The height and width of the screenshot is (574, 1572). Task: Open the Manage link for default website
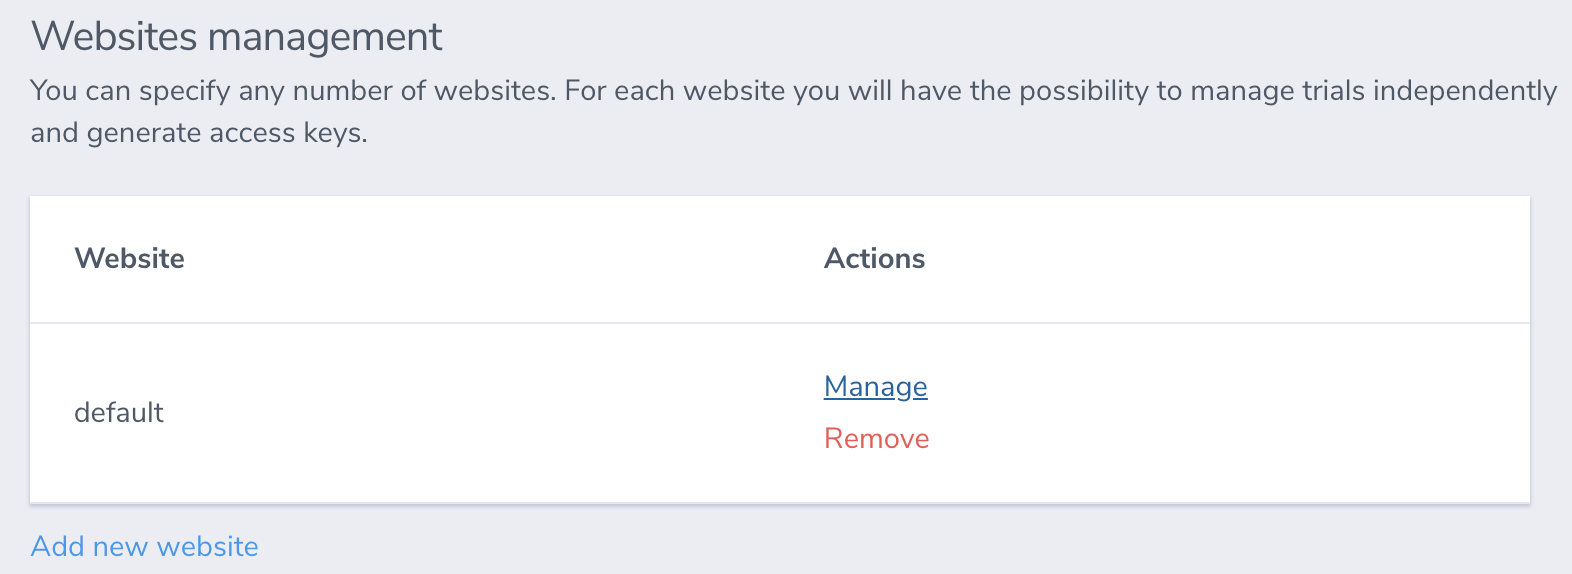875,387
